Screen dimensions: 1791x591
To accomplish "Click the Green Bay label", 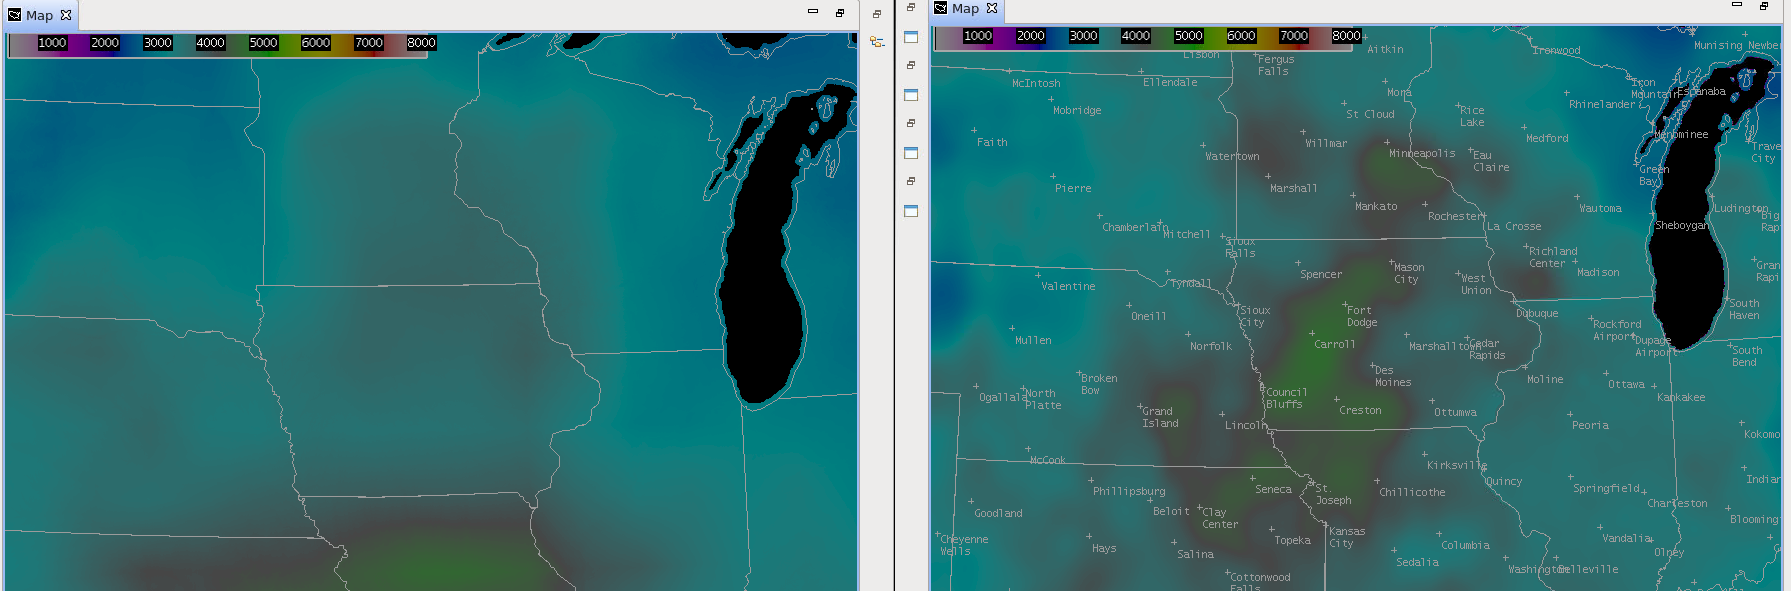I will (x=1654, y=175).
